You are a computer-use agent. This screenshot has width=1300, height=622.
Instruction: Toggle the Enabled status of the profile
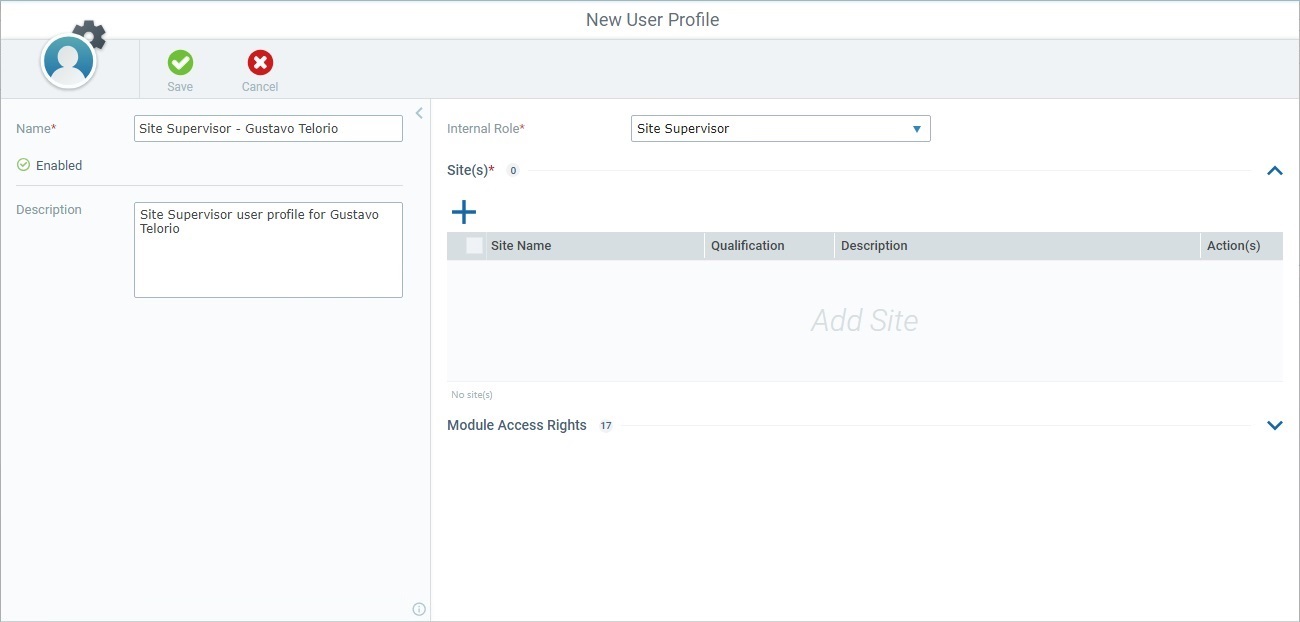click(x=22, y=165)
